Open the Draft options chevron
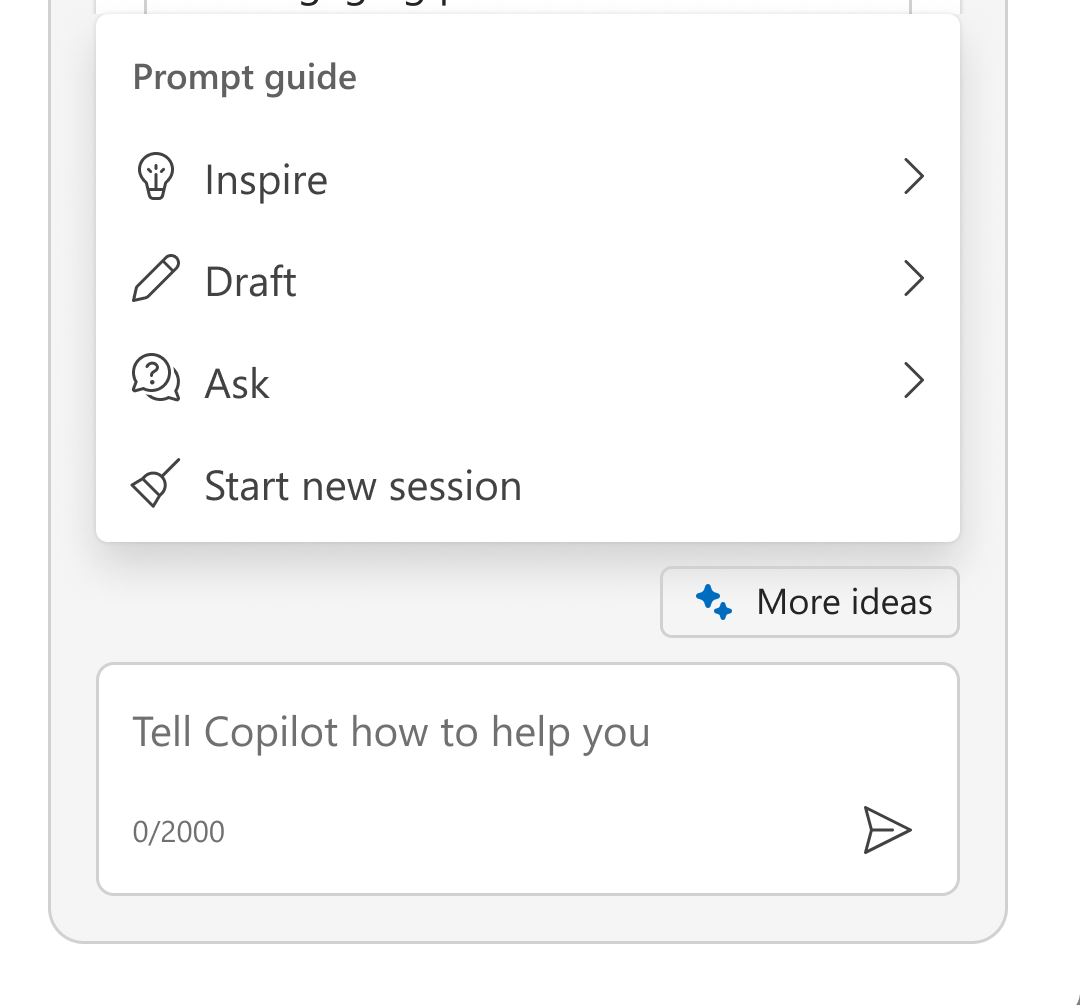Image resolution: width=1080 pixels, height=1005 pixels. coord(913,279)
